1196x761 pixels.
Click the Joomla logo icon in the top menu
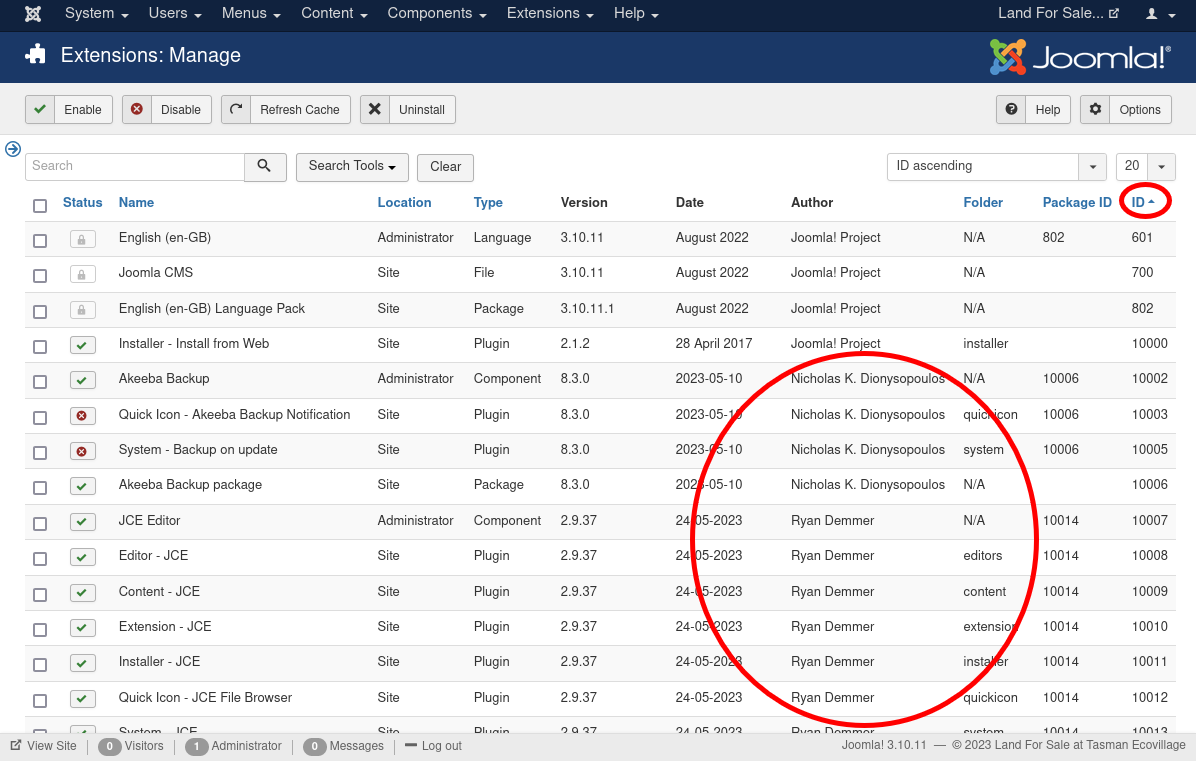[33, 14]
